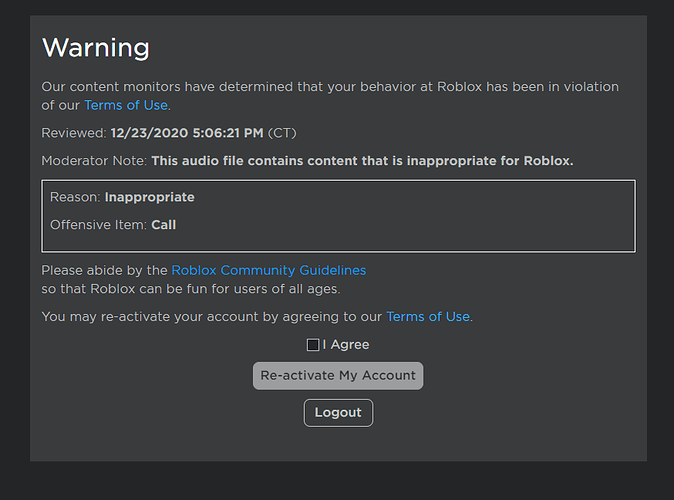Click the Logout button
The width and height of the screenshot is (674, 500).
[338, 413]
